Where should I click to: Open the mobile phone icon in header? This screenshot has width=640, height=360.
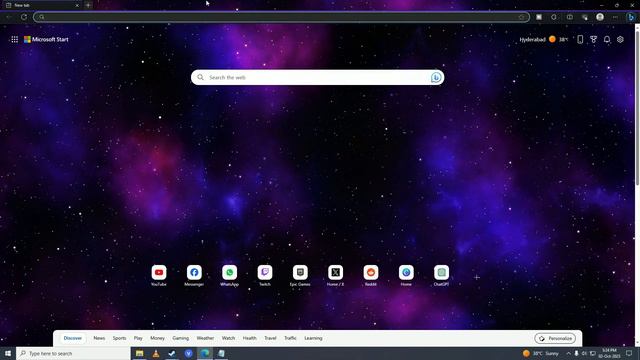point(580,40)
